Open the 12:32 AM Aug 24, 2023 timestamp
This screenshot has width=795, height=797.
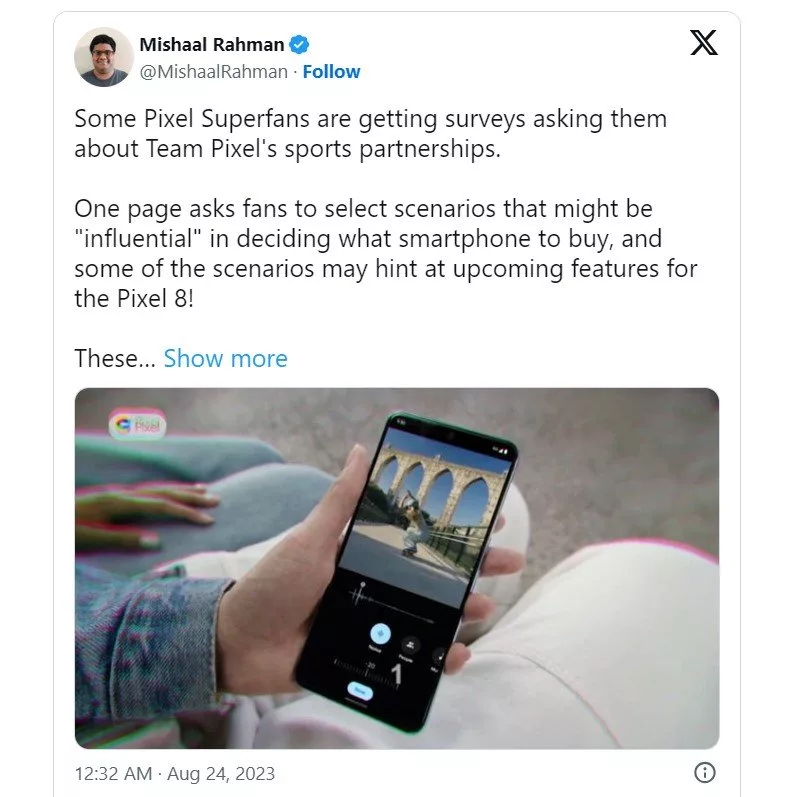point(175,774)
